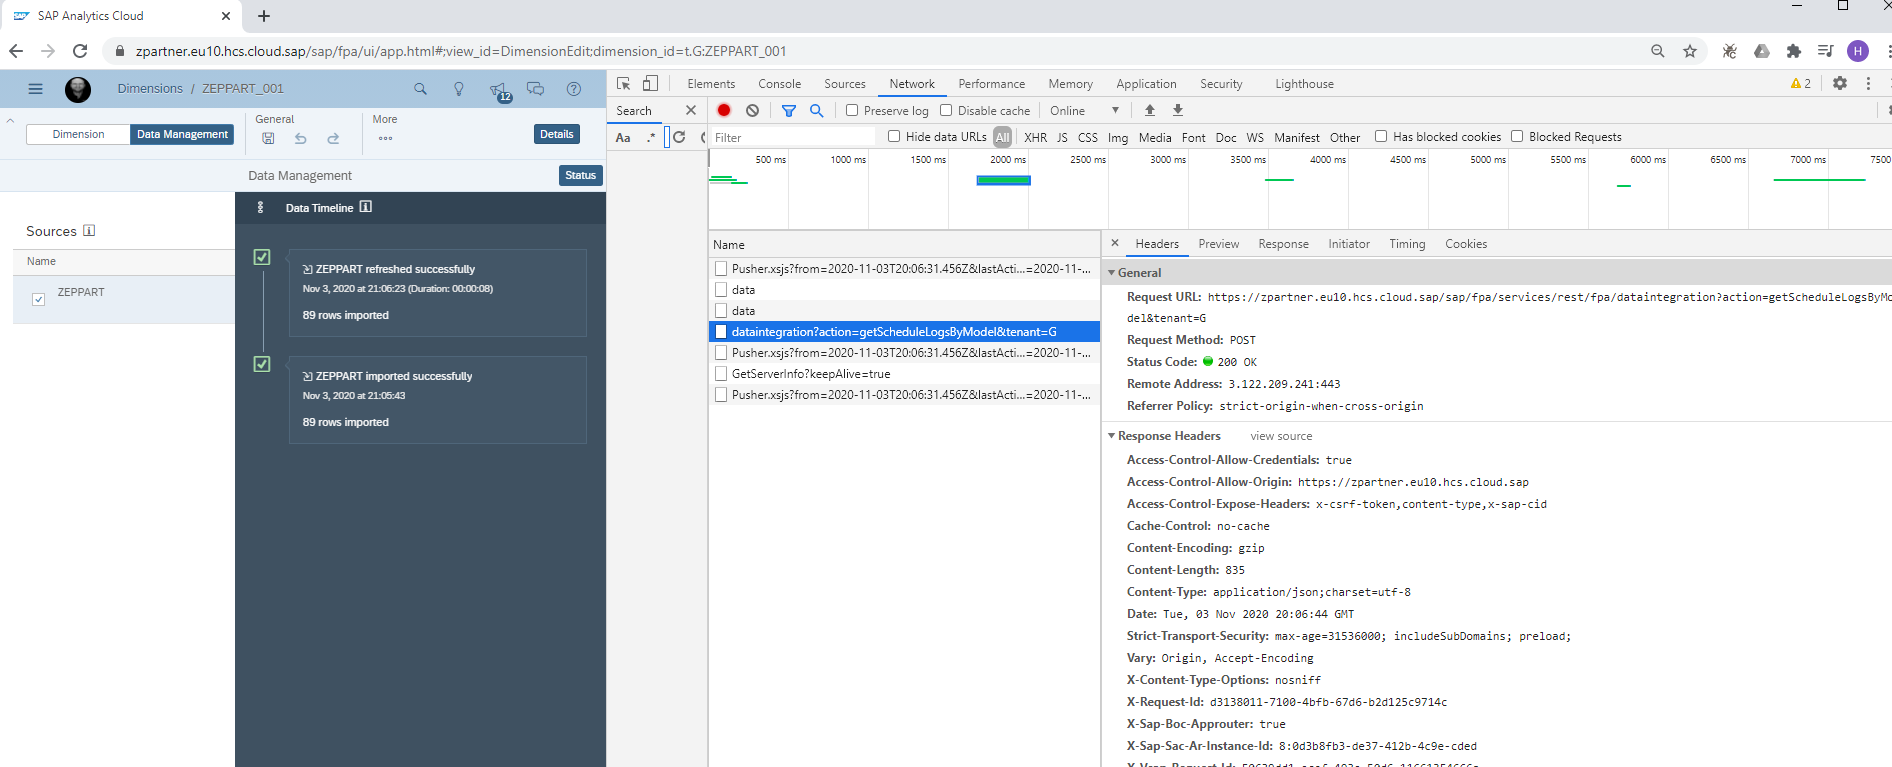Open the SAP Analytics Cloud hamburger menu

(x=36, y=89)
